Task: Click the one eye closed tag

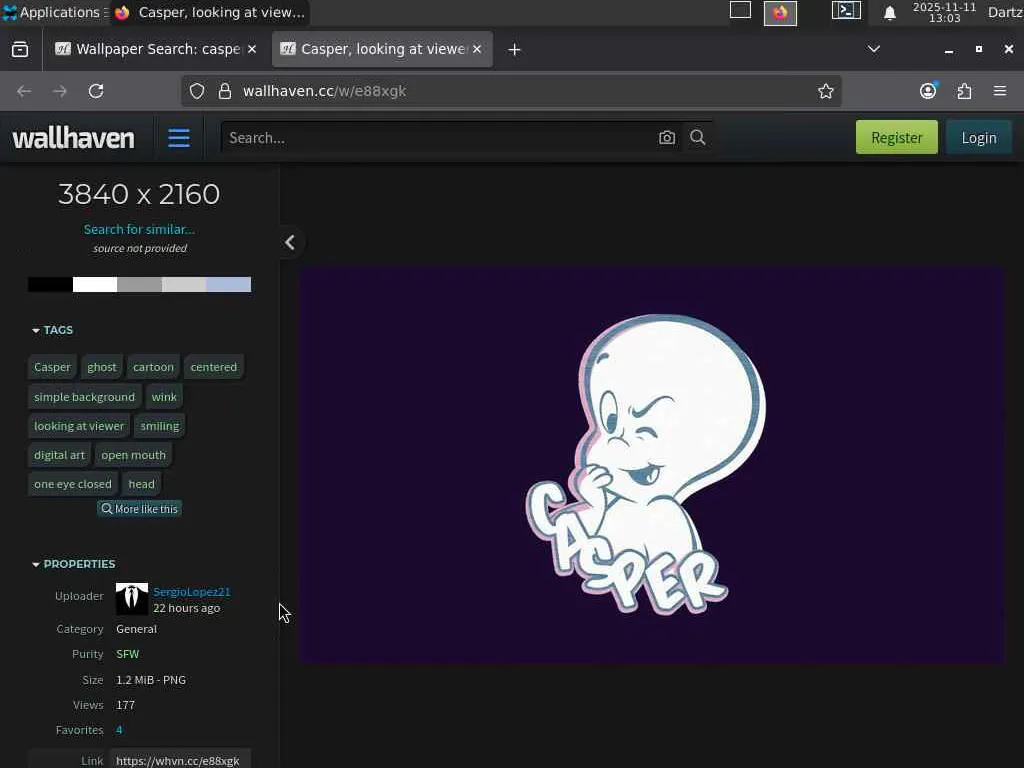Action: tap(72, 484)
